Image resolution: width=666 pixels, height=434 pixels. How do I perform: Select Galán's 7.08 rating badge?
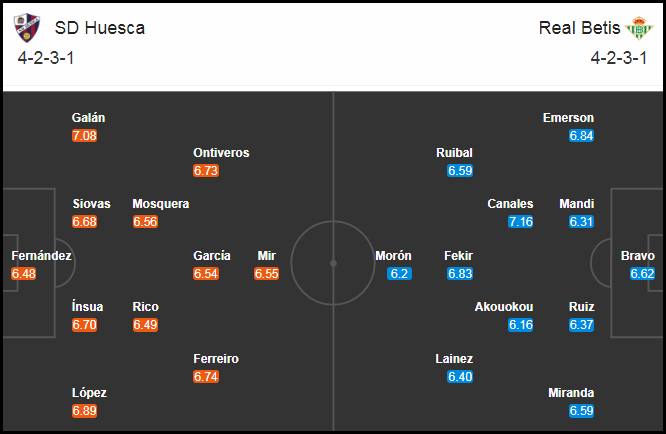[x=85, y=136]
